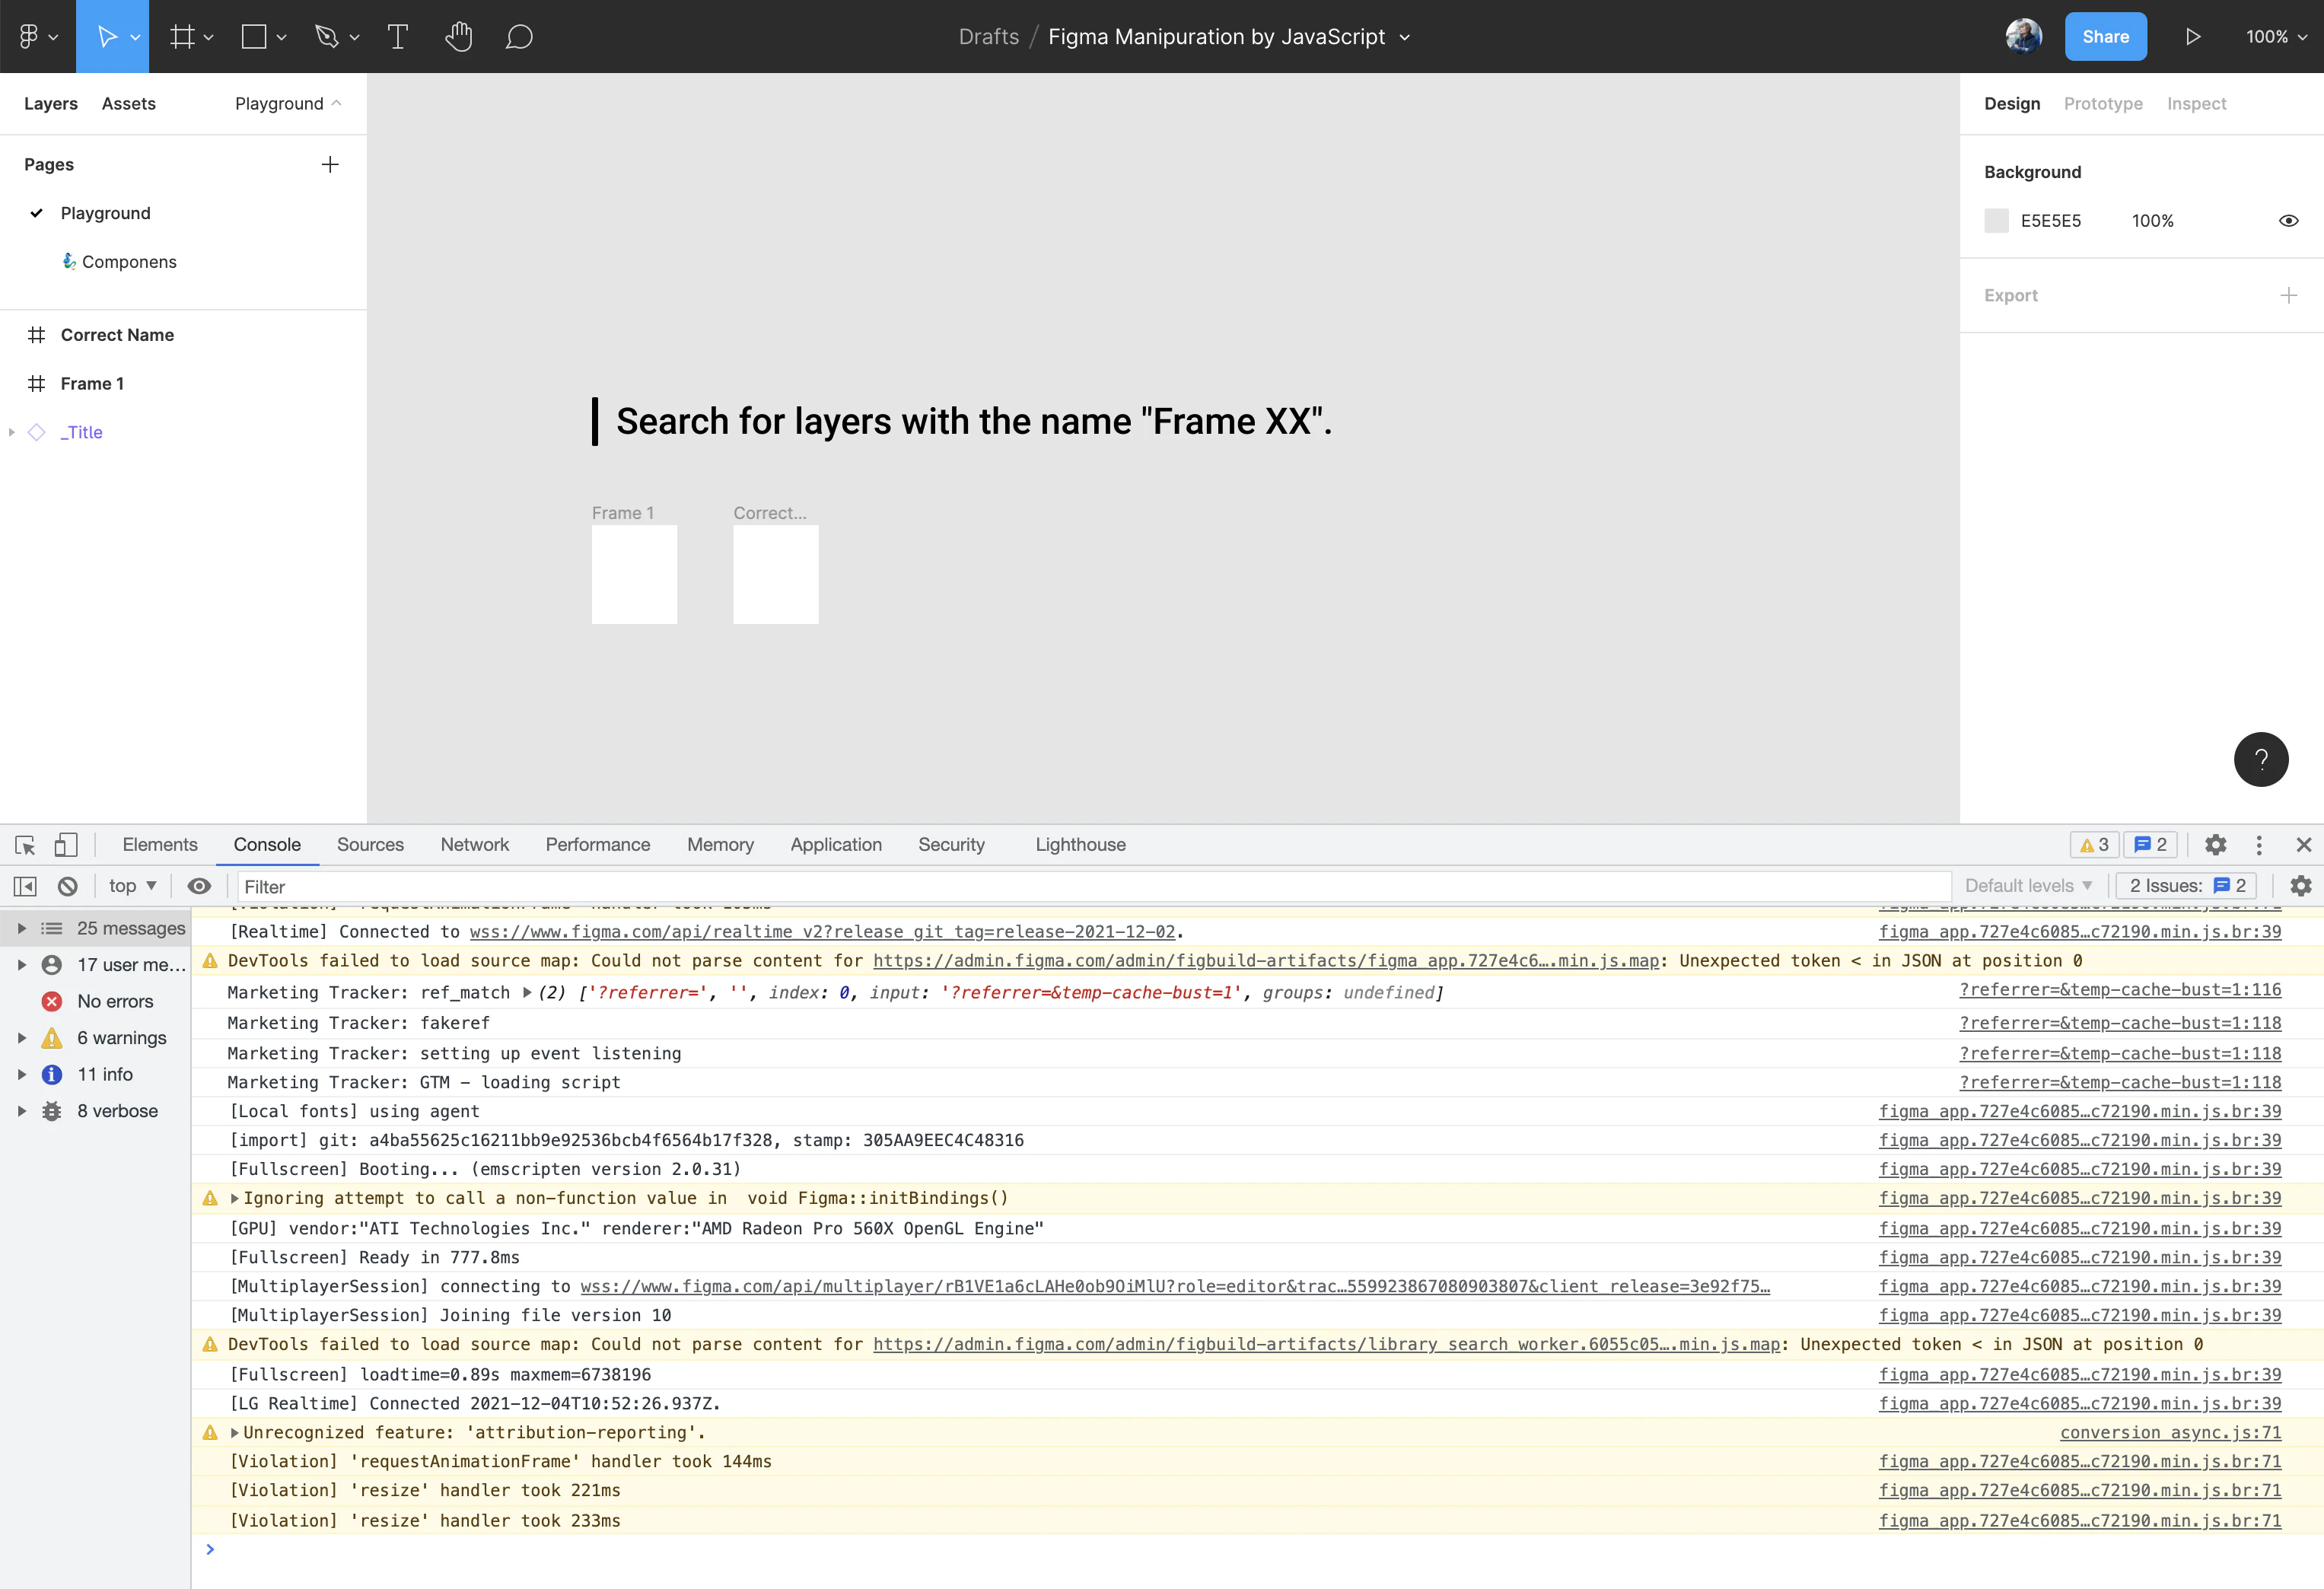2324x1589 pixels.
Task: Select the Frame tool
Action: pos(182,37)
